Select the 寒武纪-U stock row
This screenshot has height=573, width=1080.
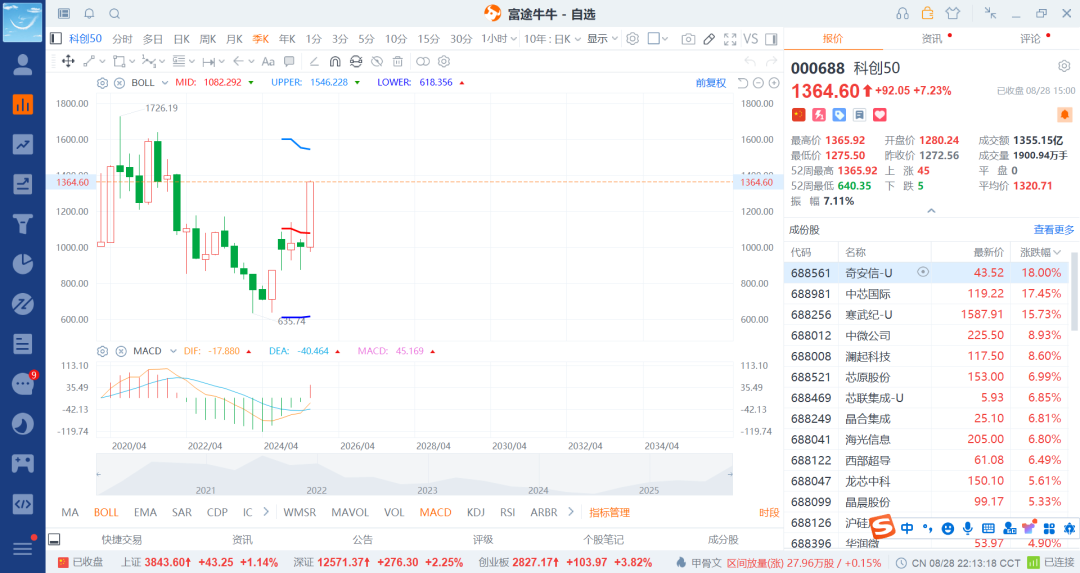pyautogui.click(x=926, y=314)
